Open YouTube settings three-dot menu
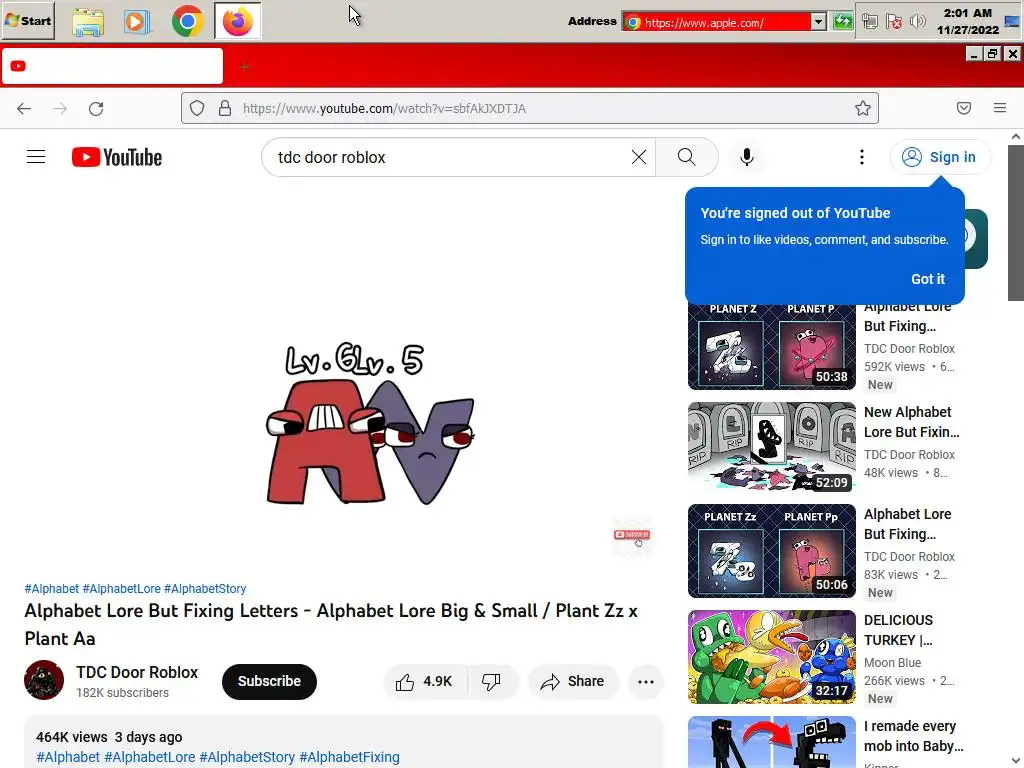1024x768 pixels. coord(862,157)
